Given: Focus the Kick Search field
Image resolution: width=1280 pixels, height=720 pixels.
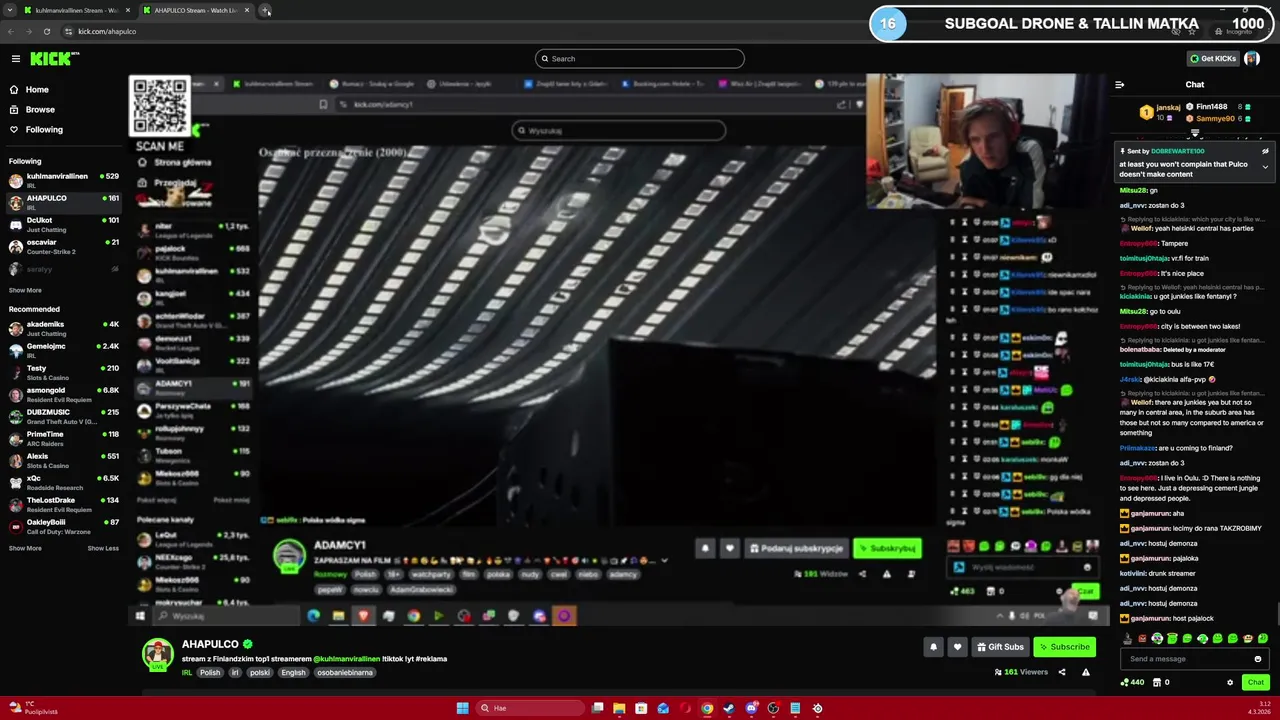Looking at the screenshot, I should click(x=640, y=59).
